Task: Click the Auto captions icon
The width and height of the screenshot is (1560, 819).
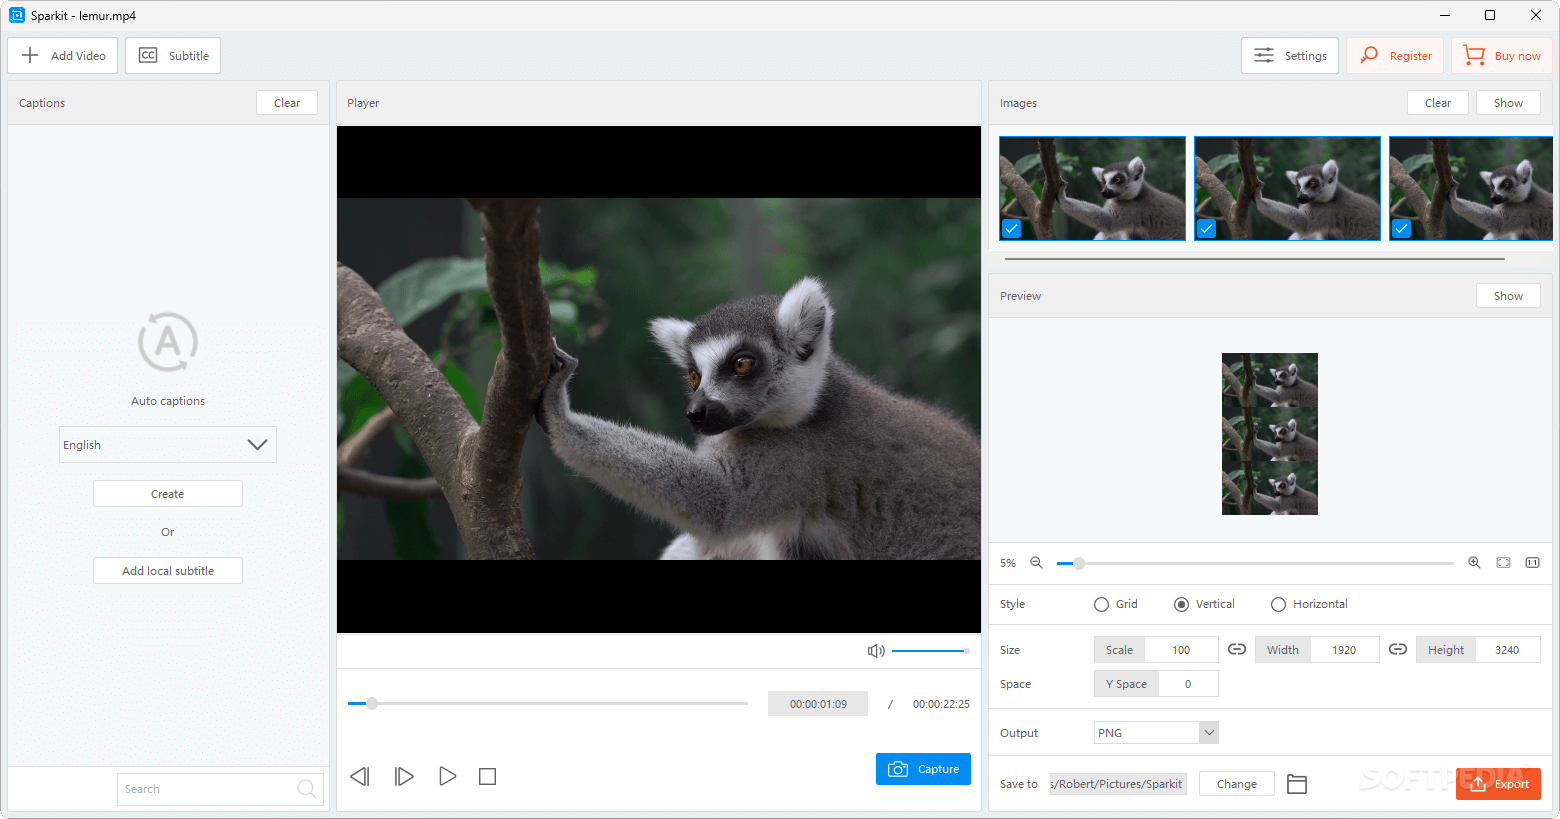Action: 168,342
